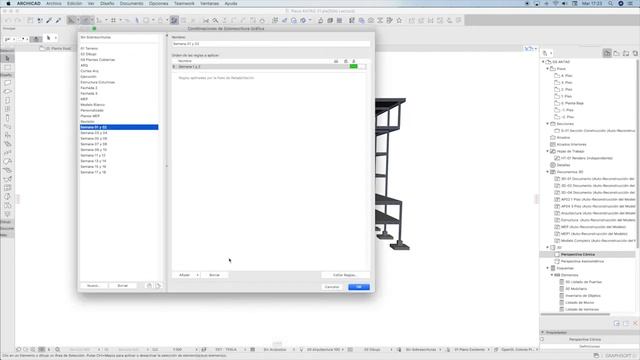
Task: Click the Undo arrow in the toolbar
Action: click(8, 20)
